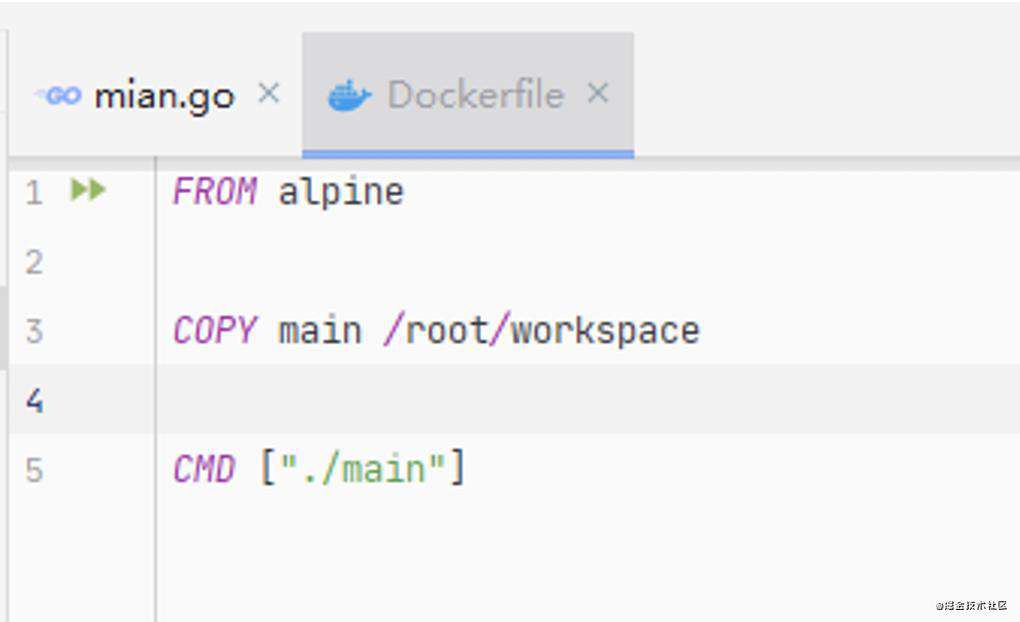Click line number 2 in gutter

point(34,262)
